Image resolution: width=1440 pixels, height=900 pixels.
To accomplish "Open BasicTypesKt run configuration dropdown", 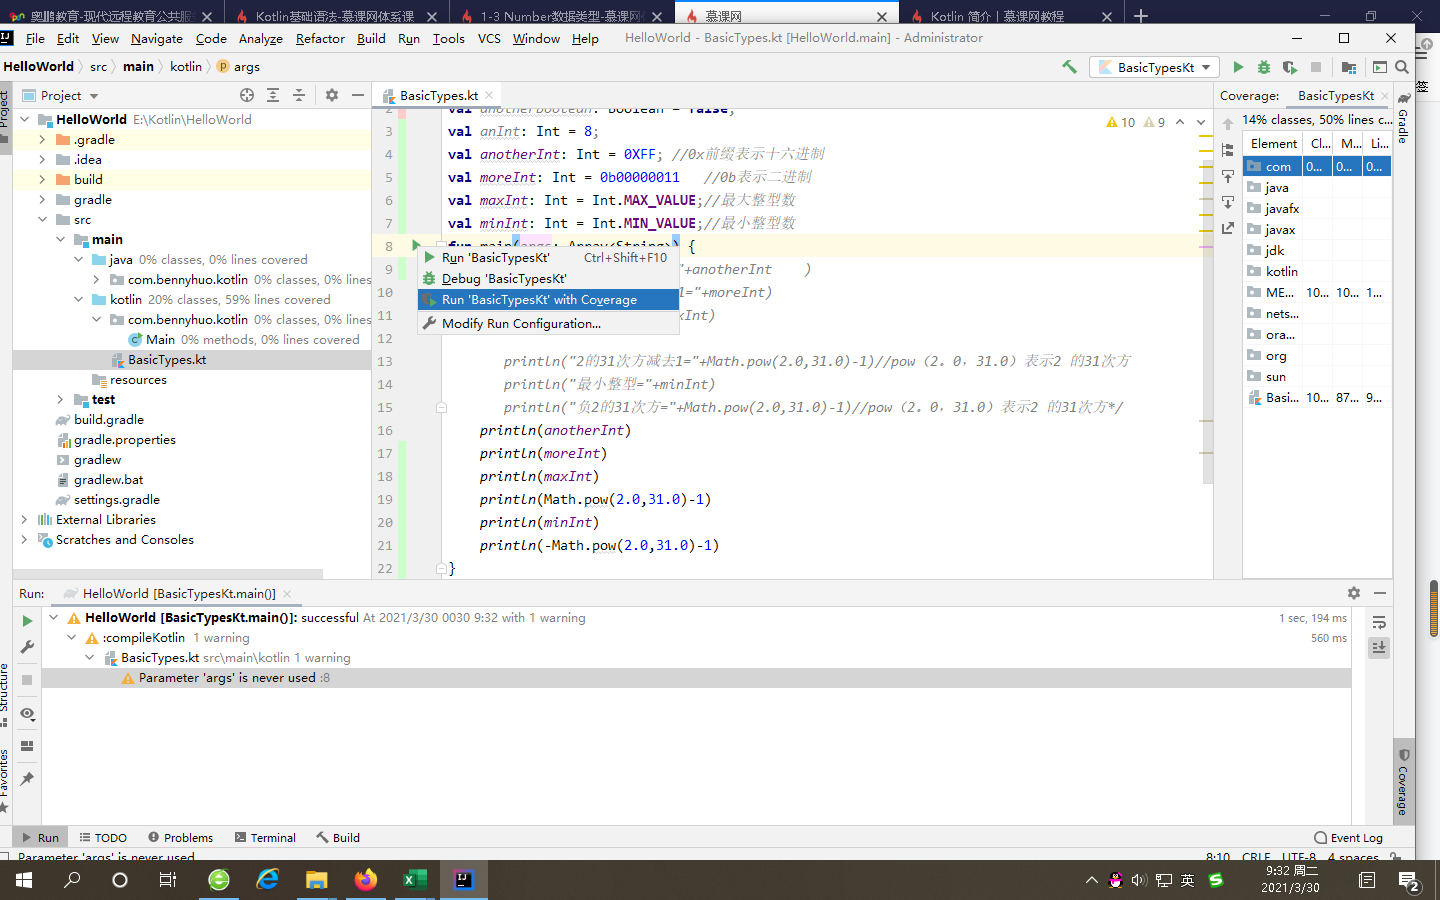I will click(1155, 67).
